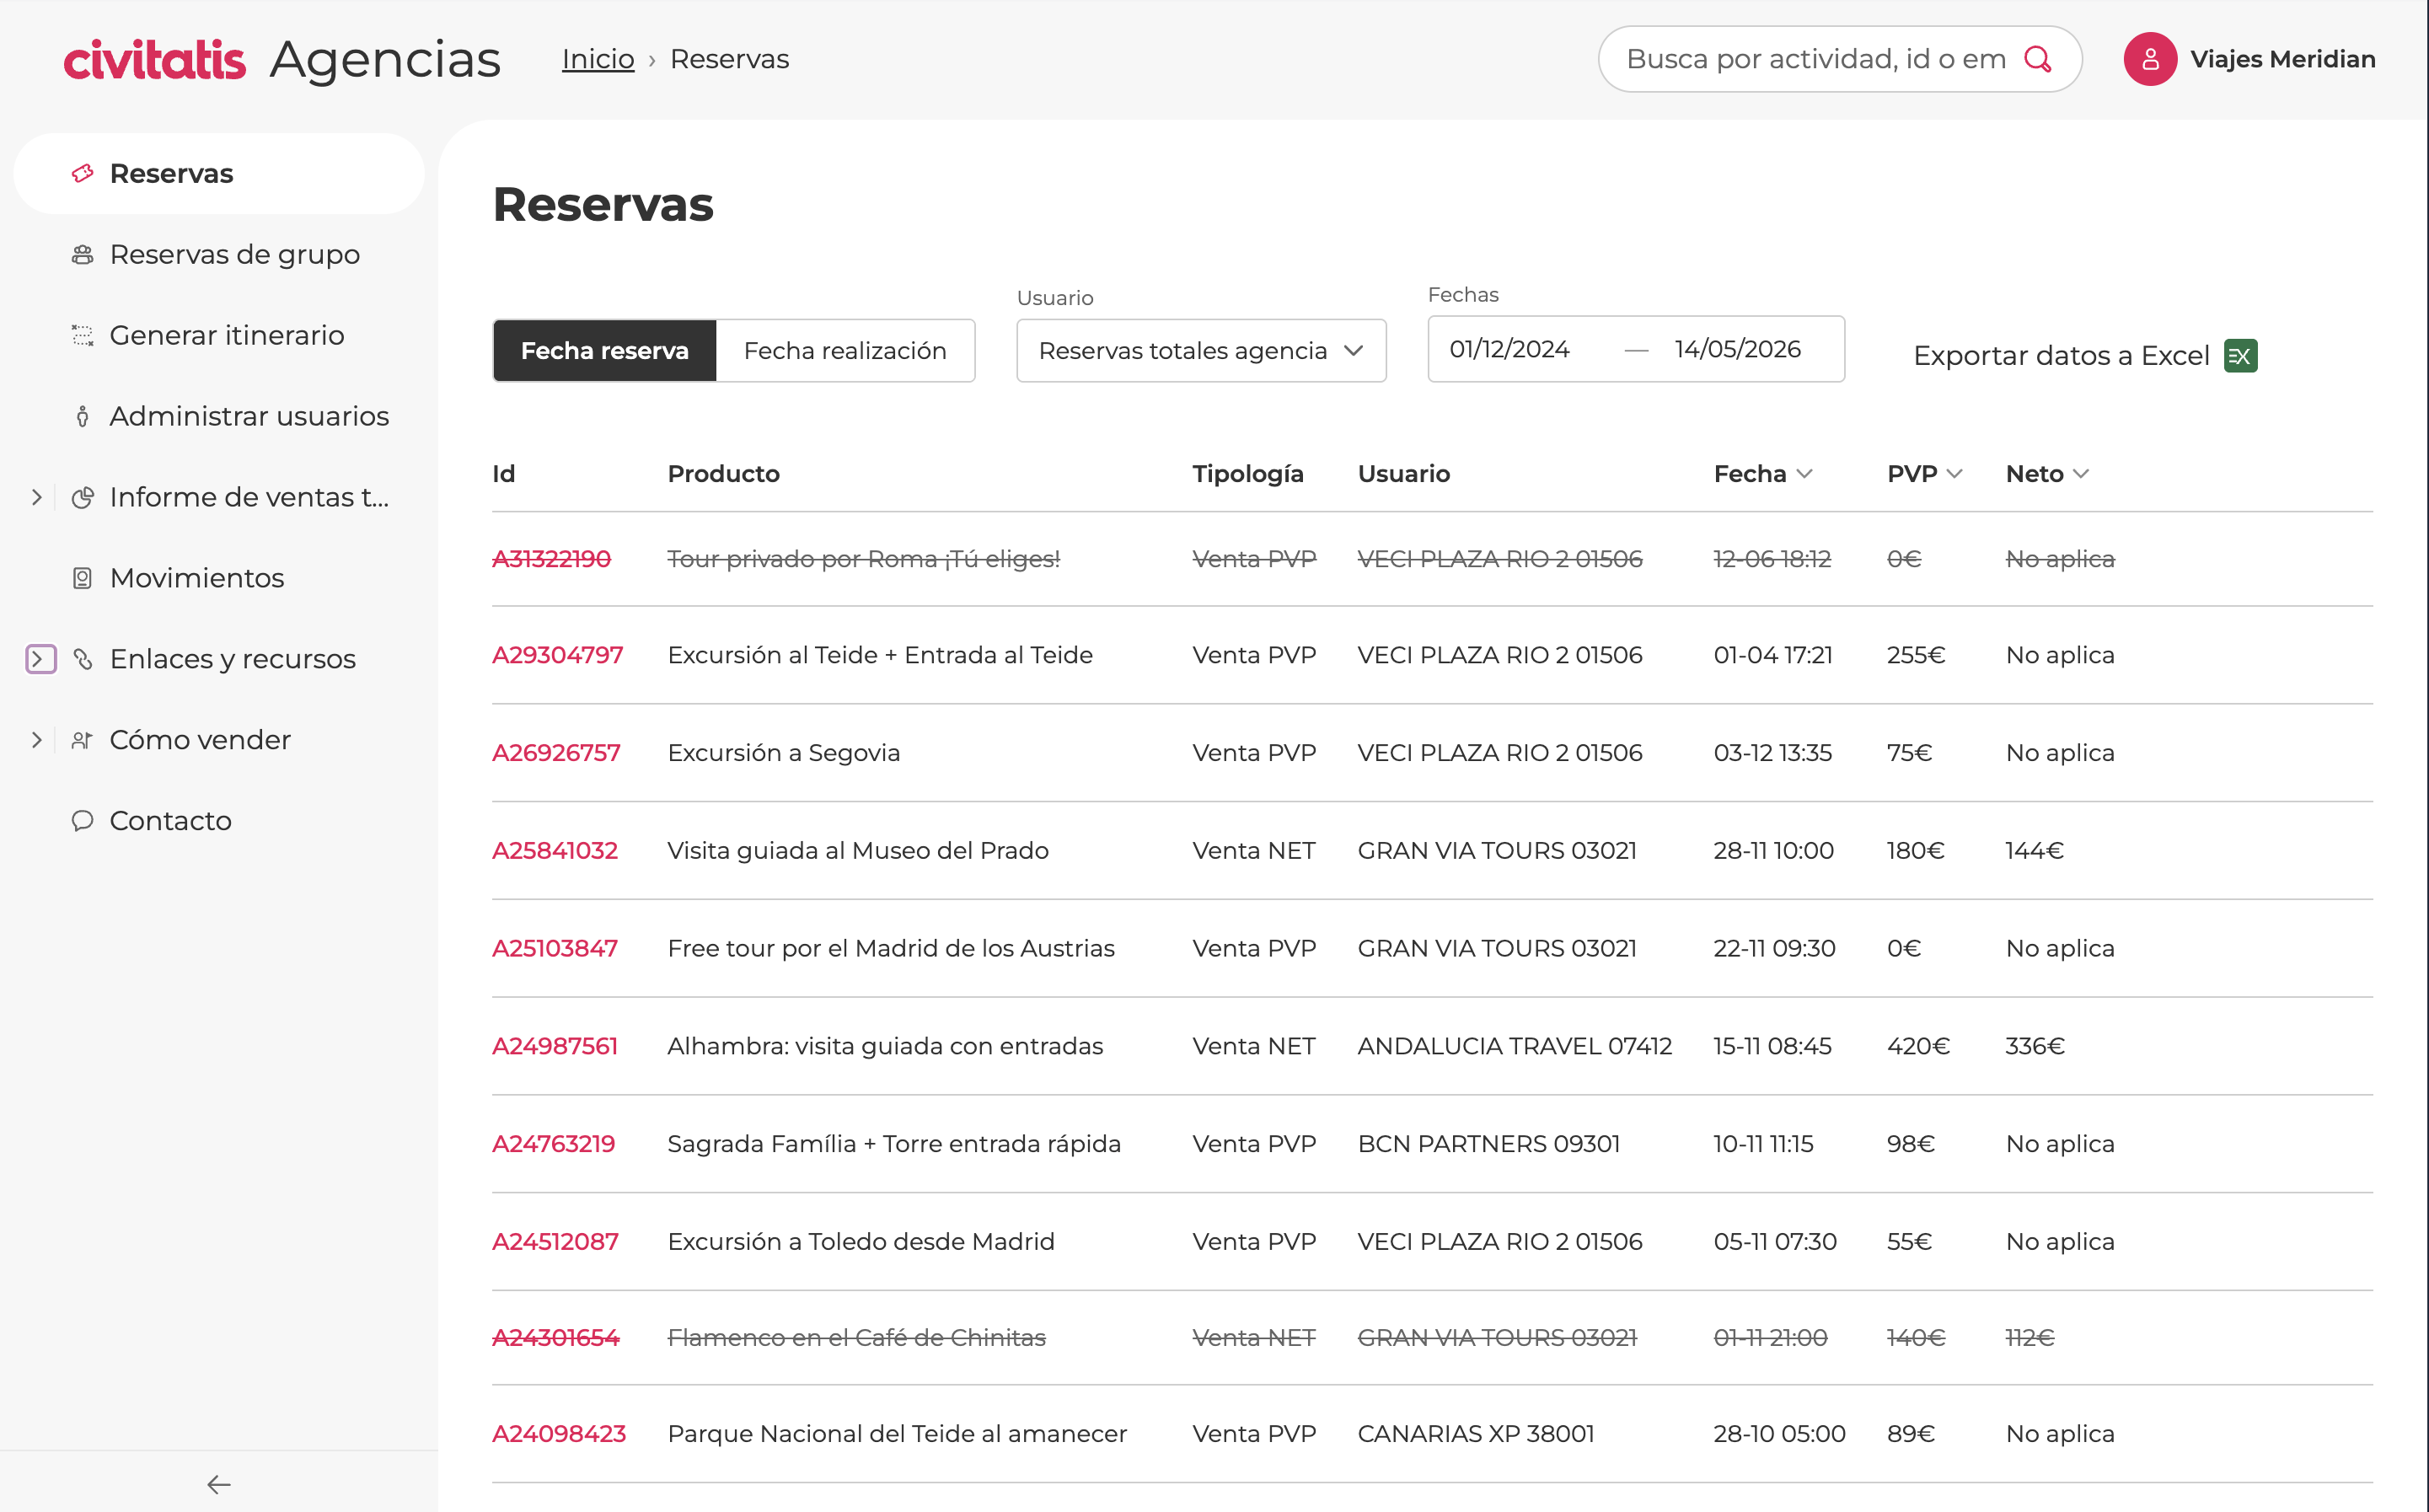Click the Informe de ventas chart icon
Image resolution: width=2429 pixels, height=1512 pixels.
point(83,498)
